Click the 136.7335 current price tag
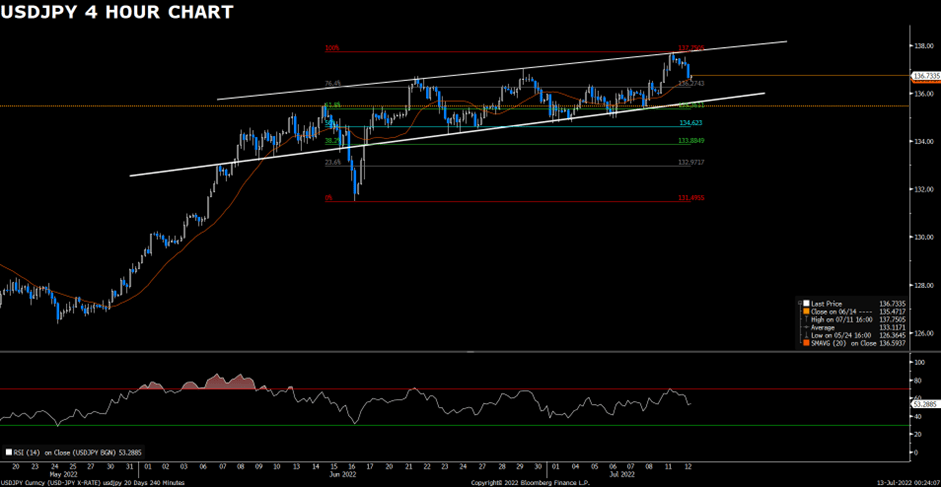941x487 pixels. tap(924, 76)
